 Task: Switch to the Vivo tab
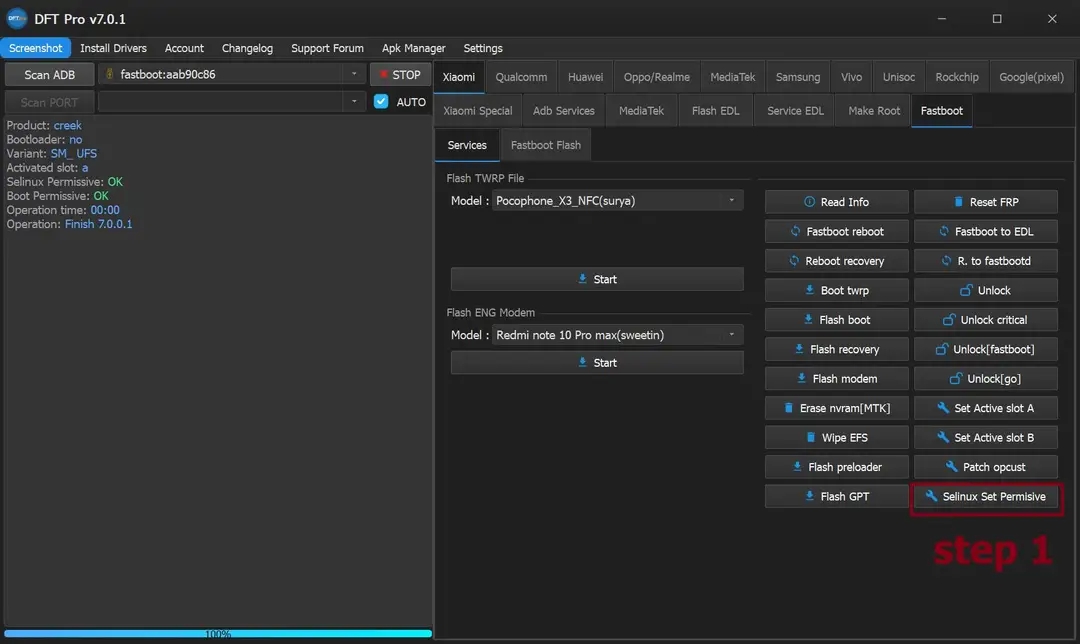coord(851,77)
